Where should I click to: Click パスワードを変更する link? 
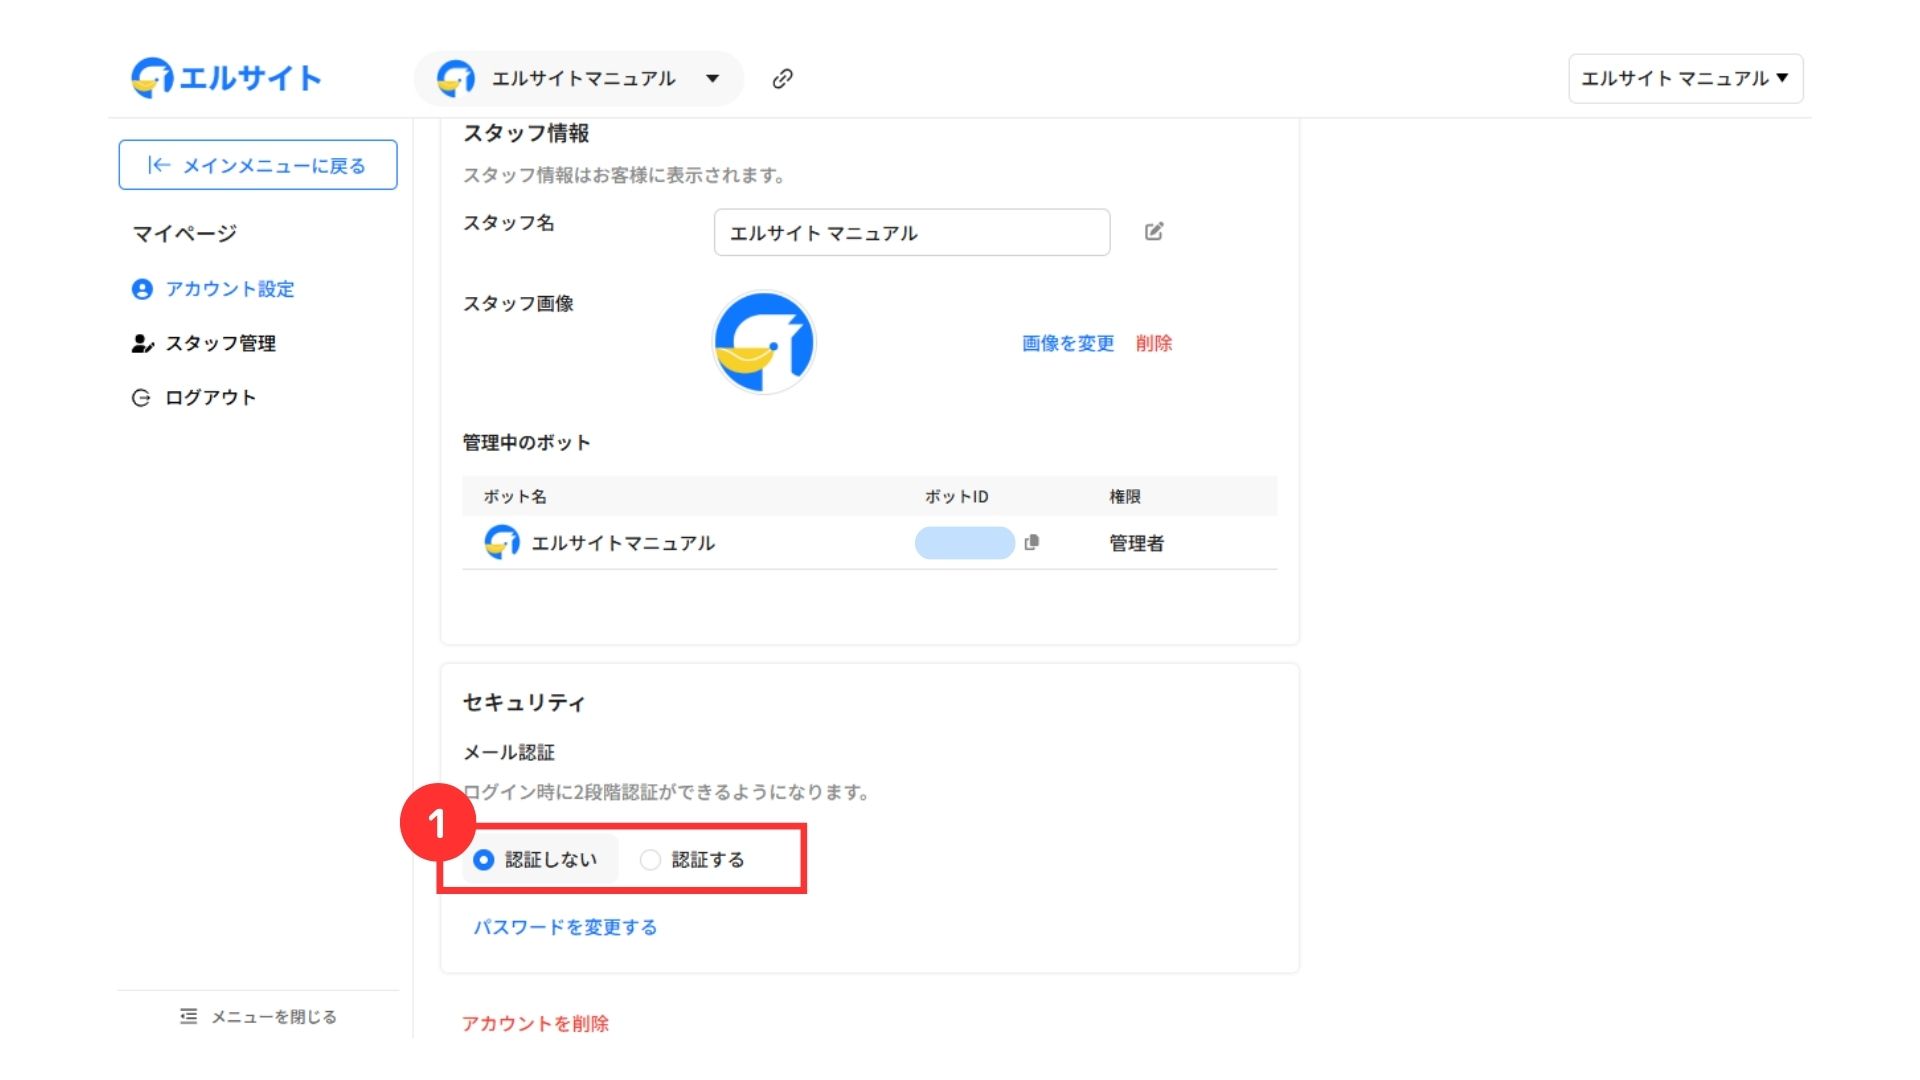click(565, 927)
